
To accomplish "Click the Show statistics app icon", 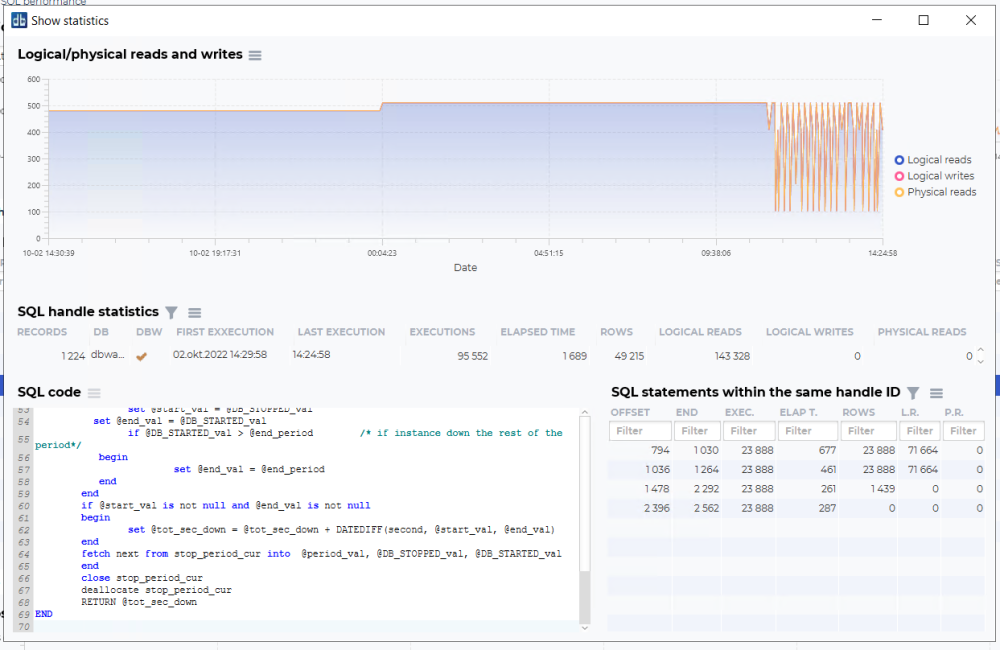I will click(19, 20).
